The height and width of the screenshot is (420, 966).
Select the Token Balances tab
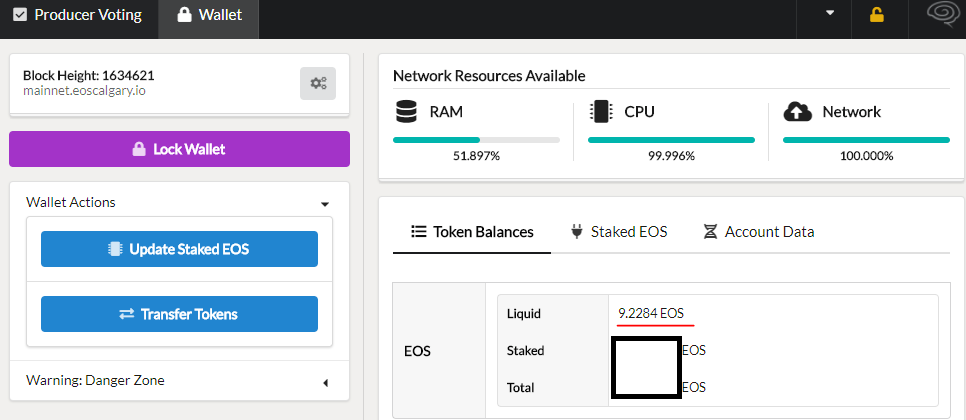click(x=472, y=232)
